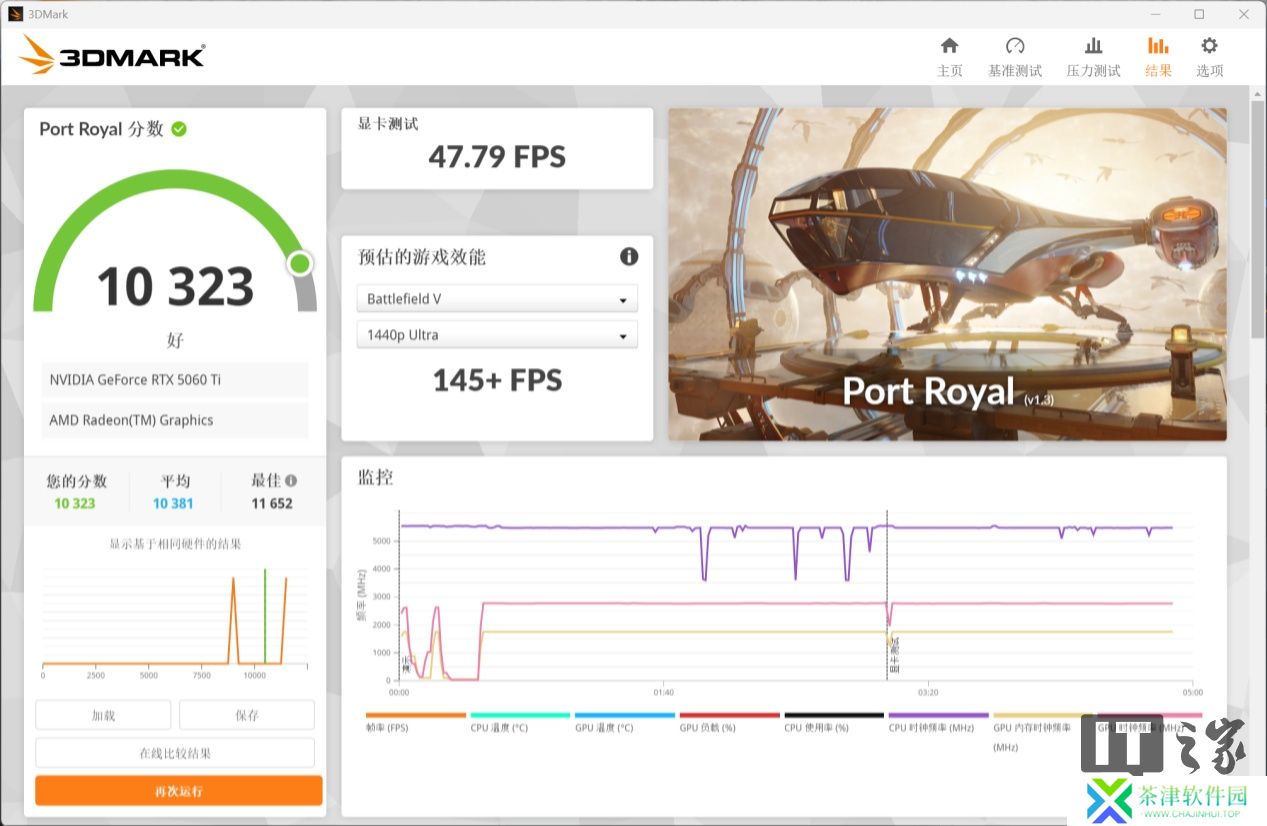Click the average score 10 381
Image resolution: width=1267 pixels, height=826 pixels.
pyautogui.click(x=173, y=504)
